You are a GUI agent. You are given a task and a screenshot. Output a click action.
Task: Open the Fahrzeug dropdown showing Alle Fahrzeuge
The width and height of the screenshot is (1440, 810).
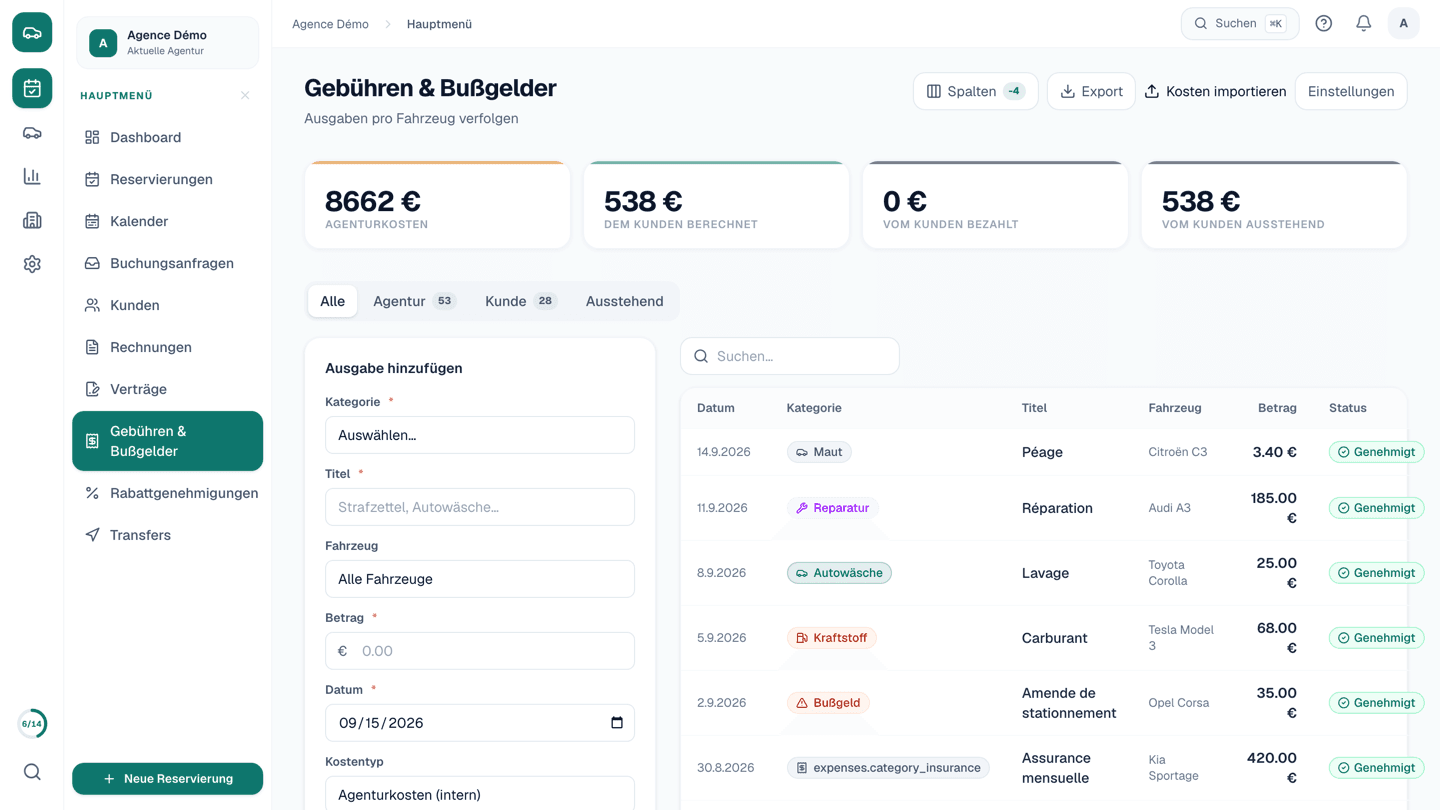pyautogui.click(x=480, y=579)
